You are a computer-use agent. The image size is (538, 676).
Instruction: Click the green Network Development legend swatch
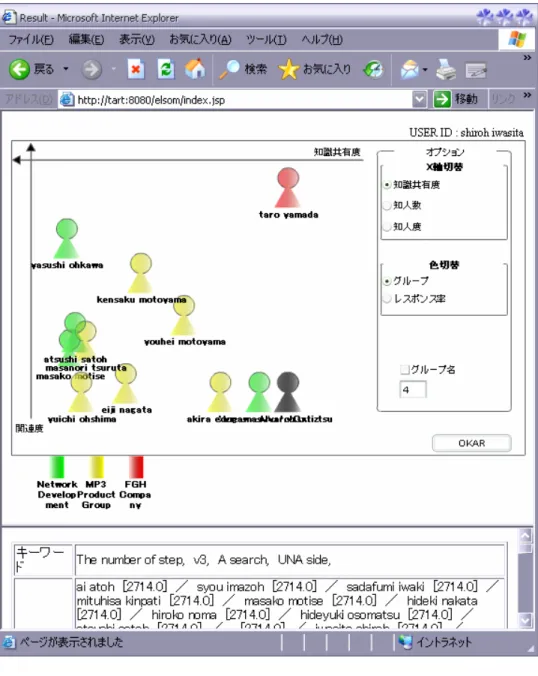(56, 467)
